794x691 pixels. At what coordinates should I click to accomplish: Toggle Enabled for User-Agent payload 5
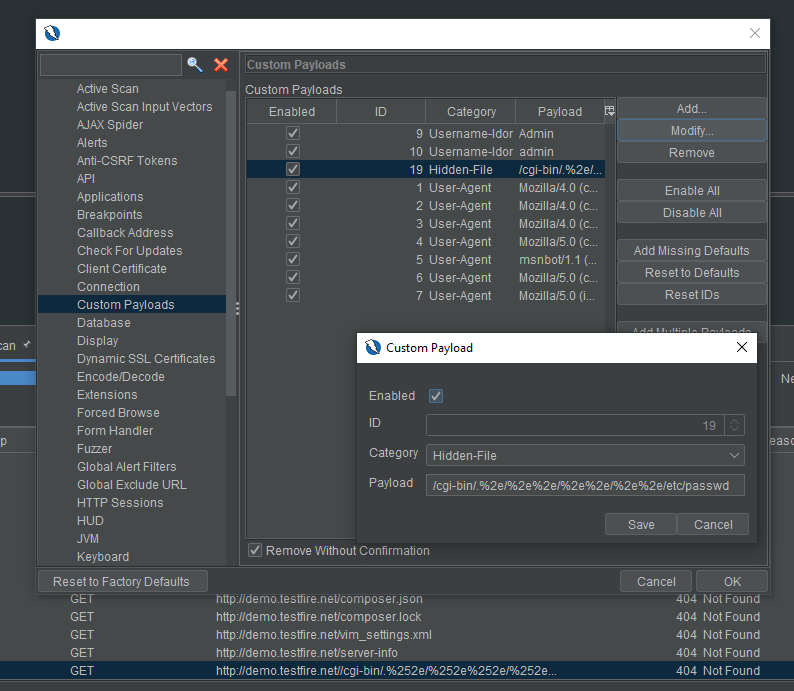pos(293,259)
